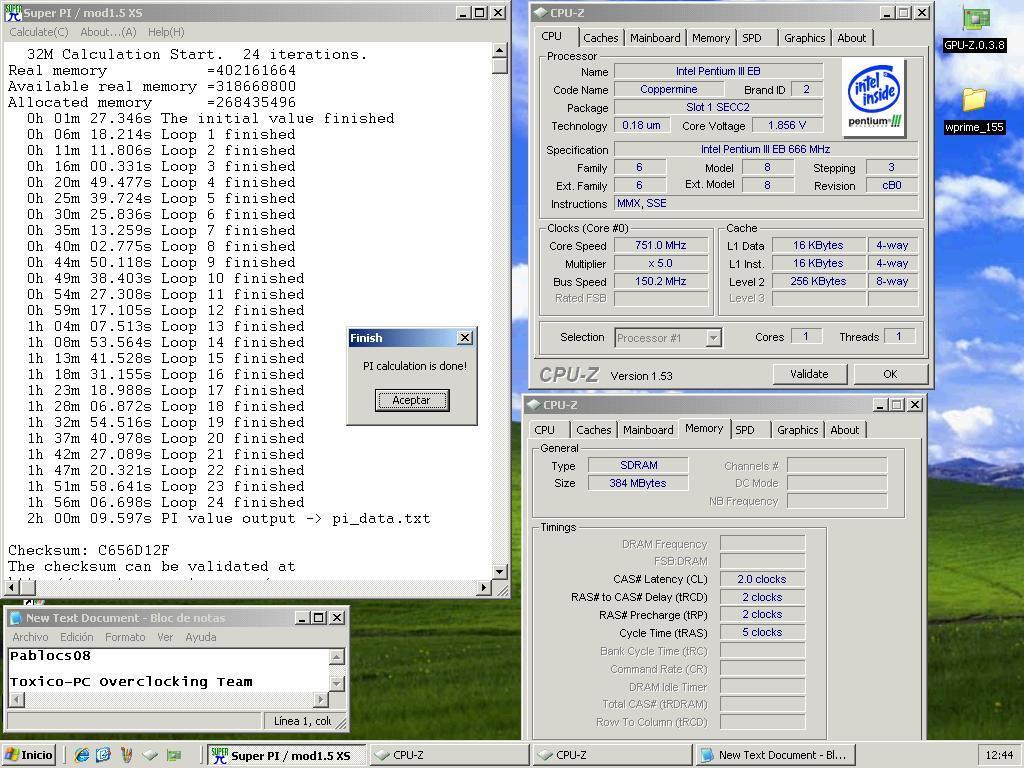The height and width of the screenshot is (768, 1024).
Task: Click Toxico-PC Overclocking Team text line
Action: tap(131, 682)
